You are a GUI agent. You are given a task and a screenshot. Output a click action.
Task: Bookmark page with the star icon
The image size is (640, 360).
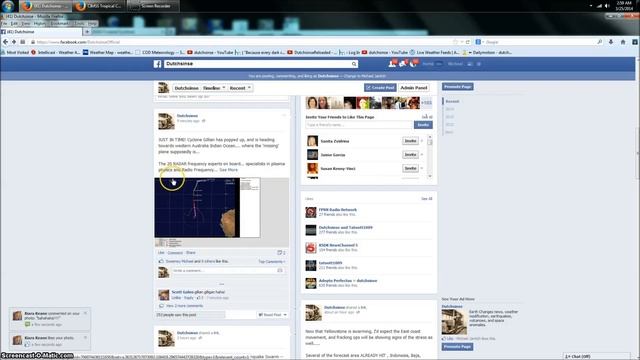tap(456, 42)
